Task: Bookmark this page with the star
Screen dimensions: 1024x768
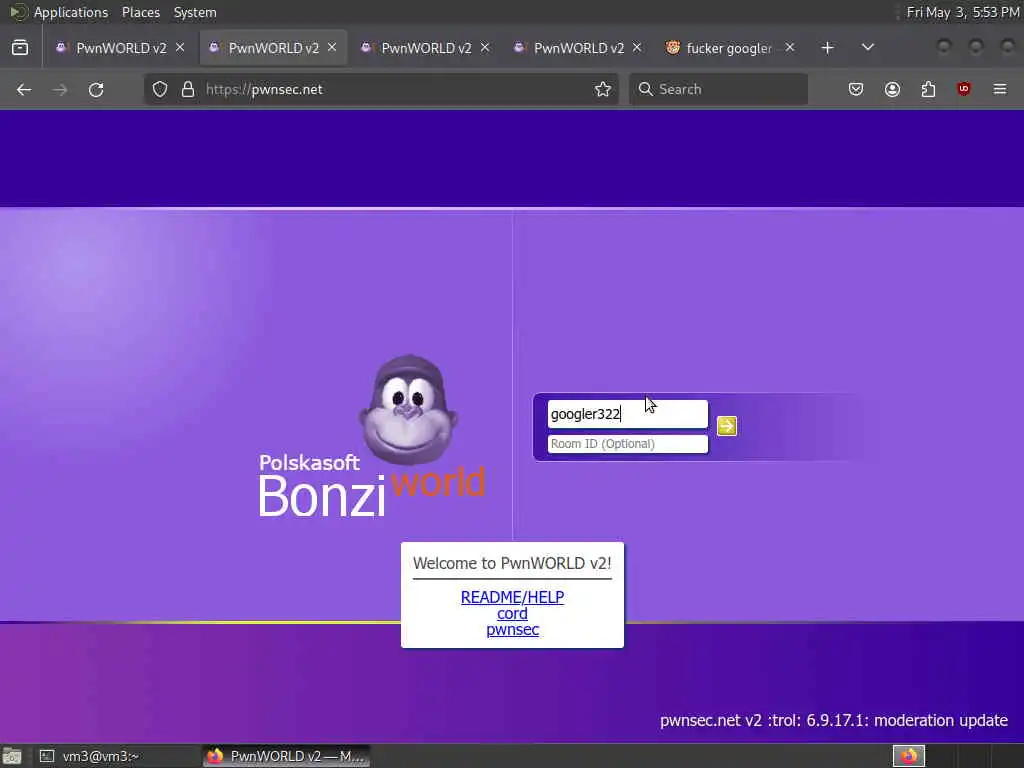Action: 603,89
